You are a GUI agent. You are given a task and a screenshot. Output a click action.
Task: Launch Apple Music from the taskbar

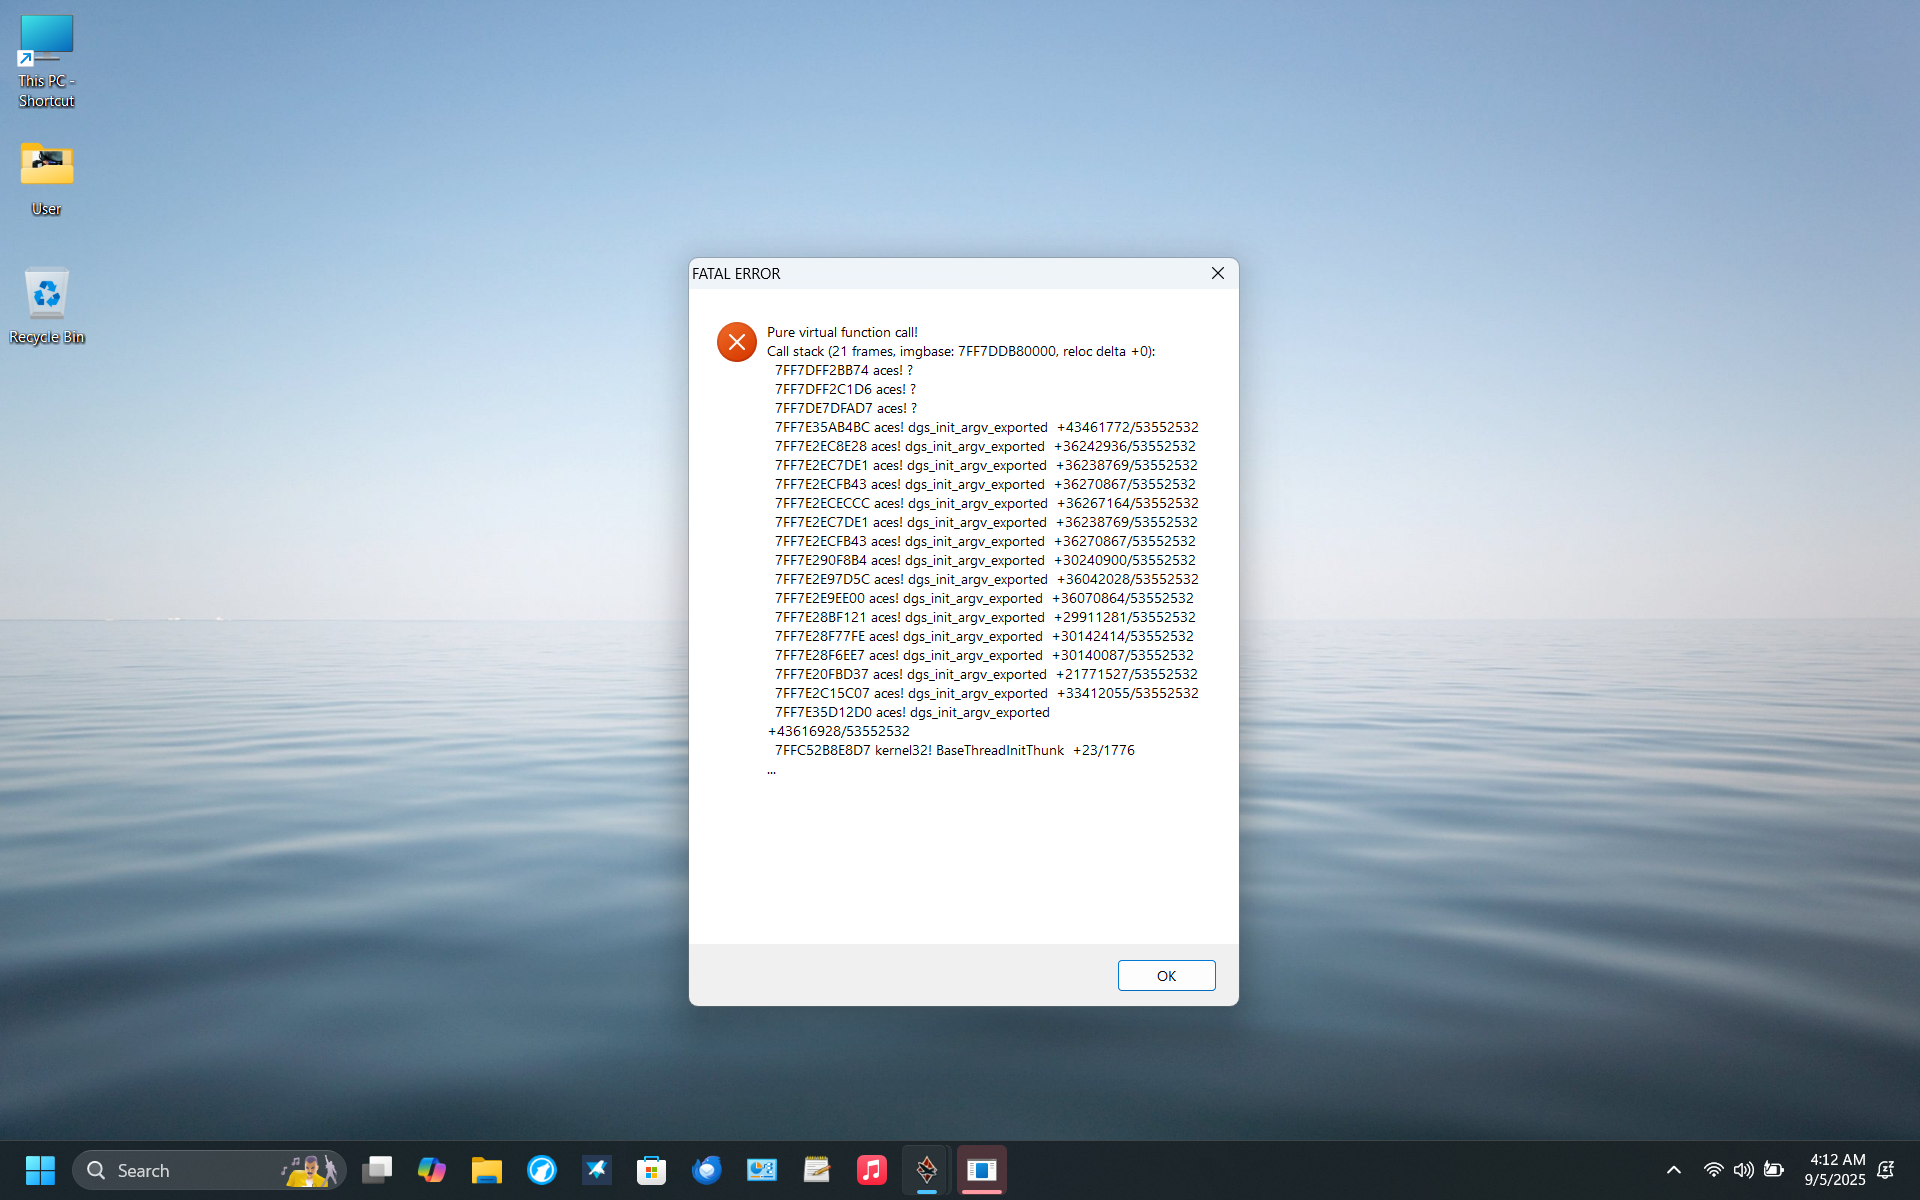pyautogui.click(x=871, y=1170)
